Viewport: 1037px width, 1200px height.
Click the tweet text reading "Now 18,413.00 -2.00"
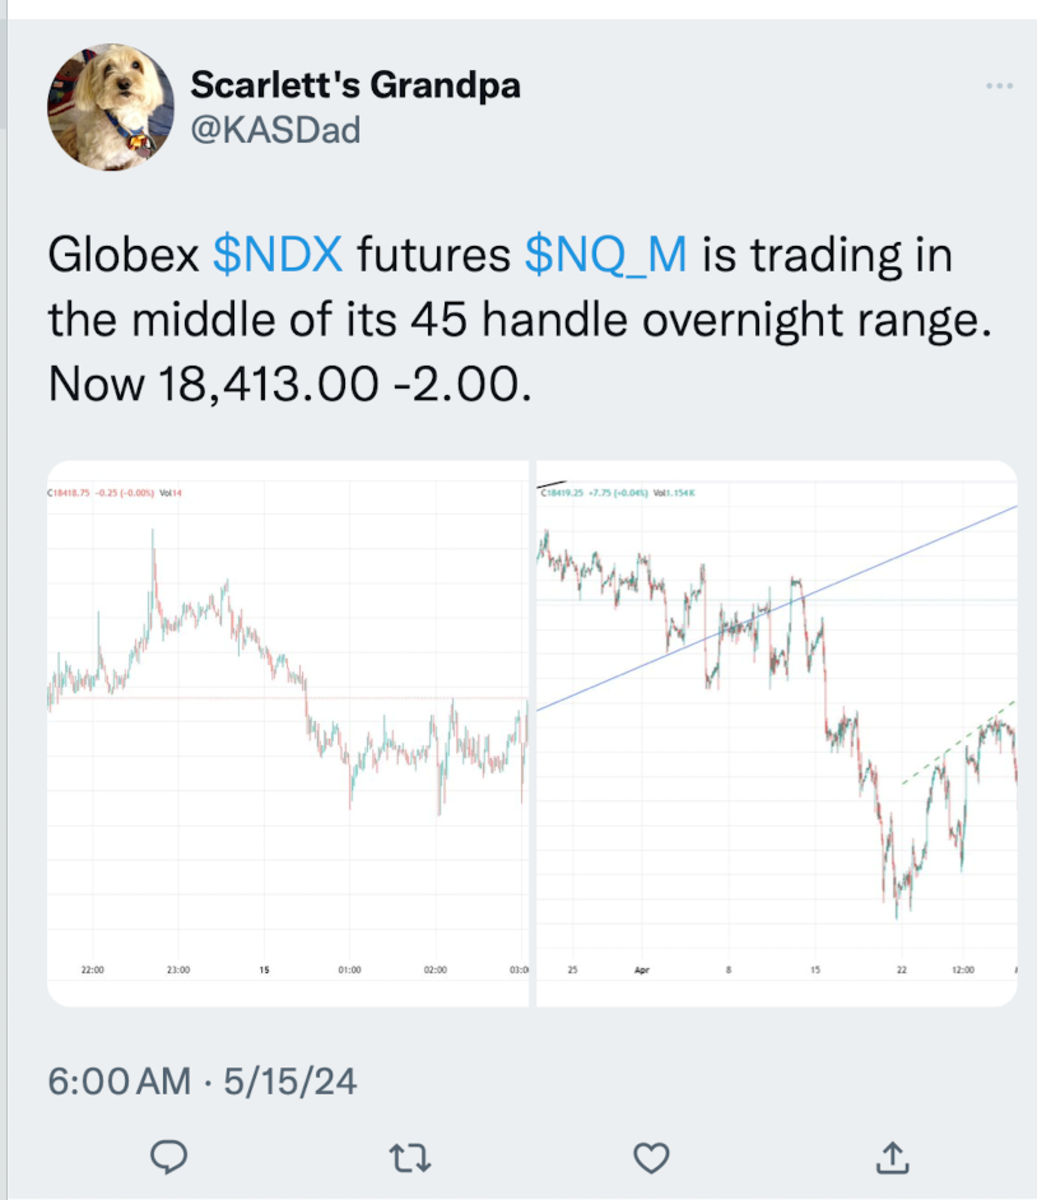coord(288,384)
